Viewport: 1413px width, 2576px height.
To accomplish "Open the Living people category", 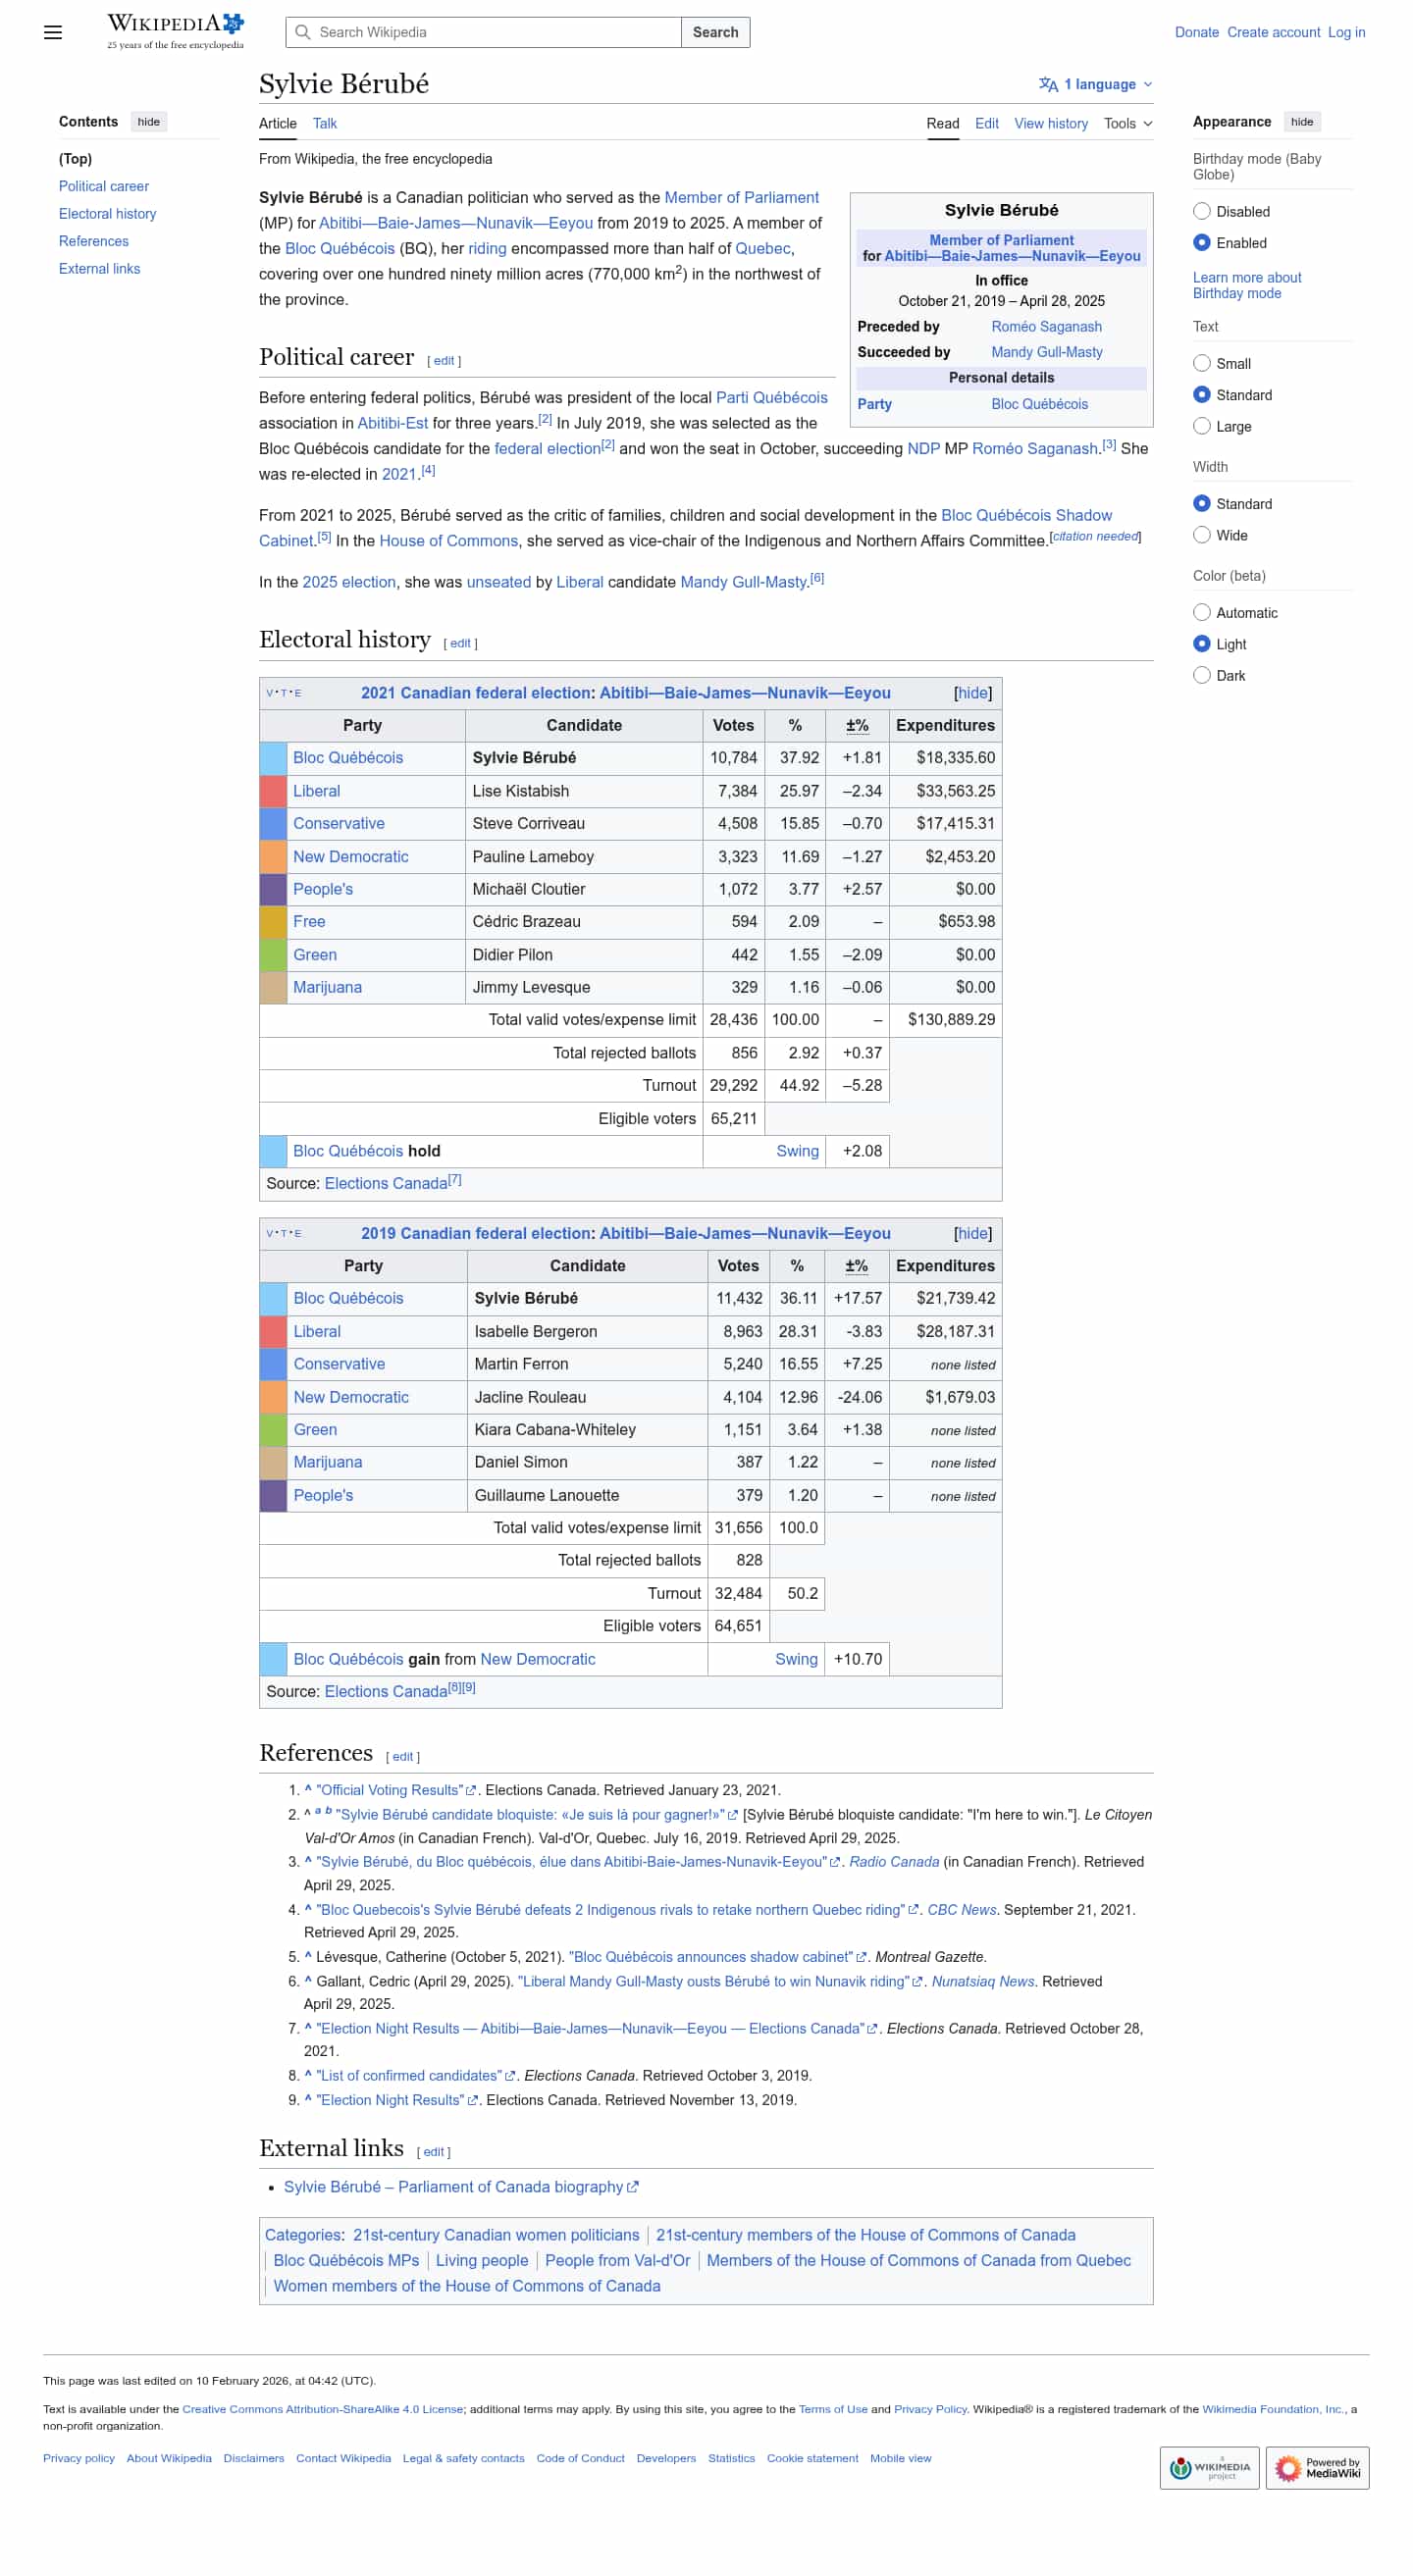I will (x=482, y=2260).
